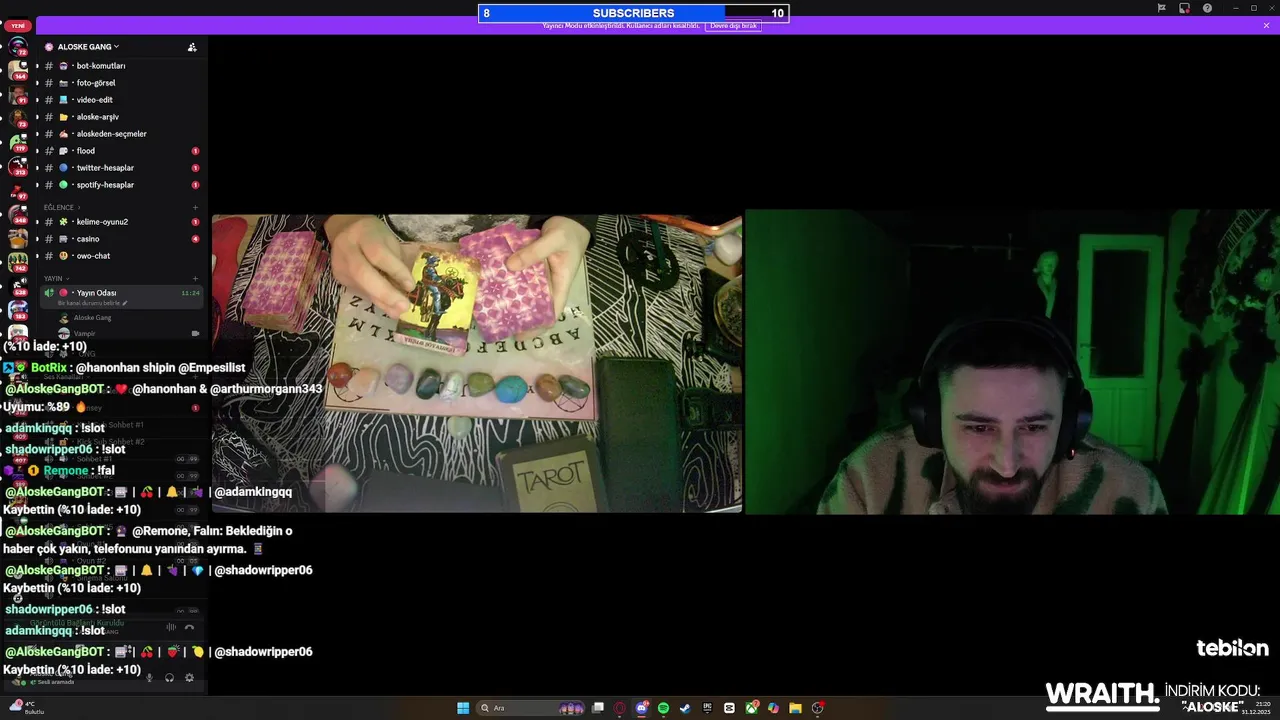
Task: Open the server icon with 73 badge
Action: [x=18, y=118]
